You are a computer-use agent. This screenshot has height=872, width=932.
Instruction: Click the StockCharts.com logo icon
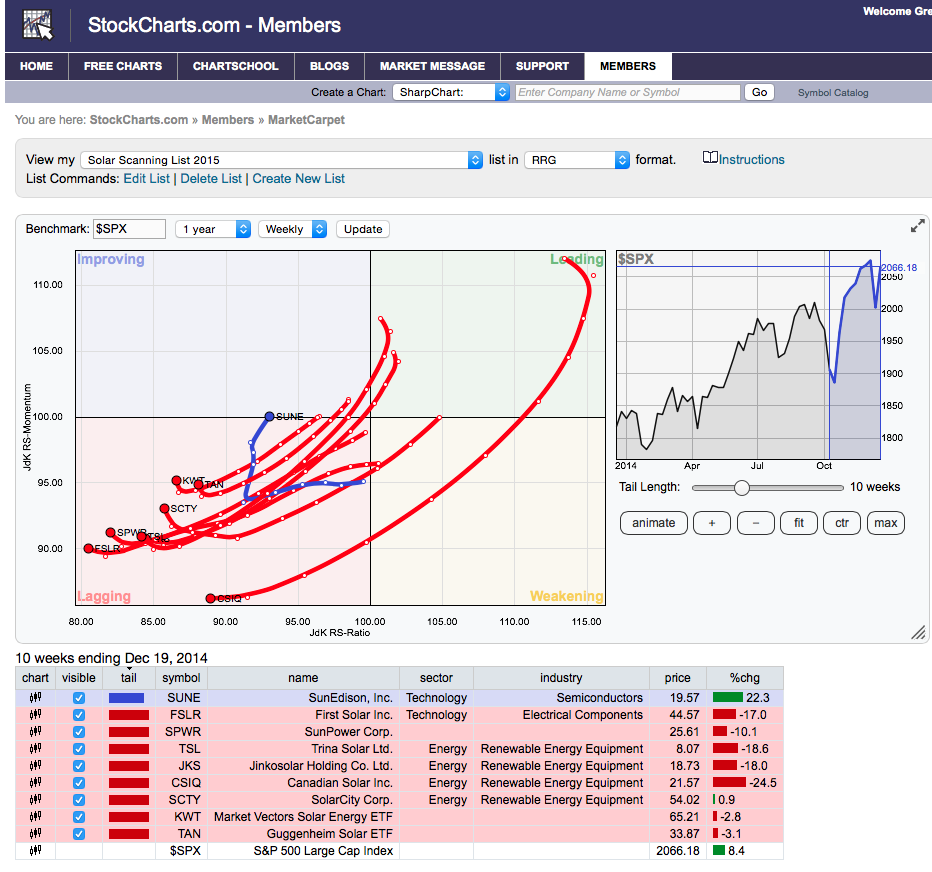pos(38,25)
